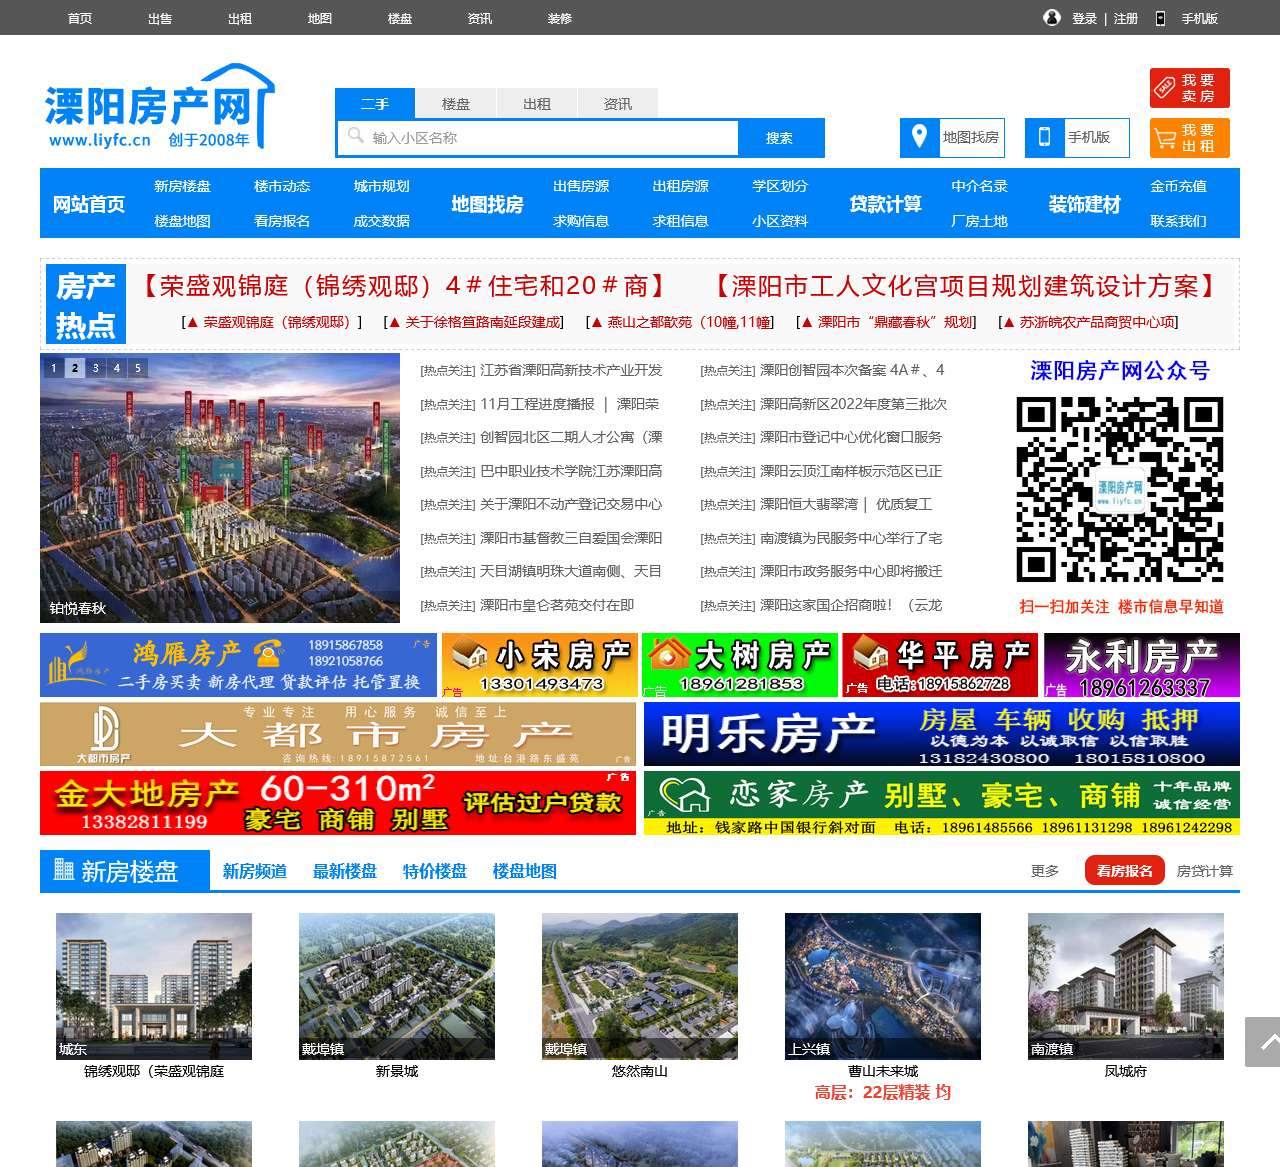Viewport: 1280px width, 1167px height.
Task: Switch to 出租 search tab
Action: click(x=537, y=104)
